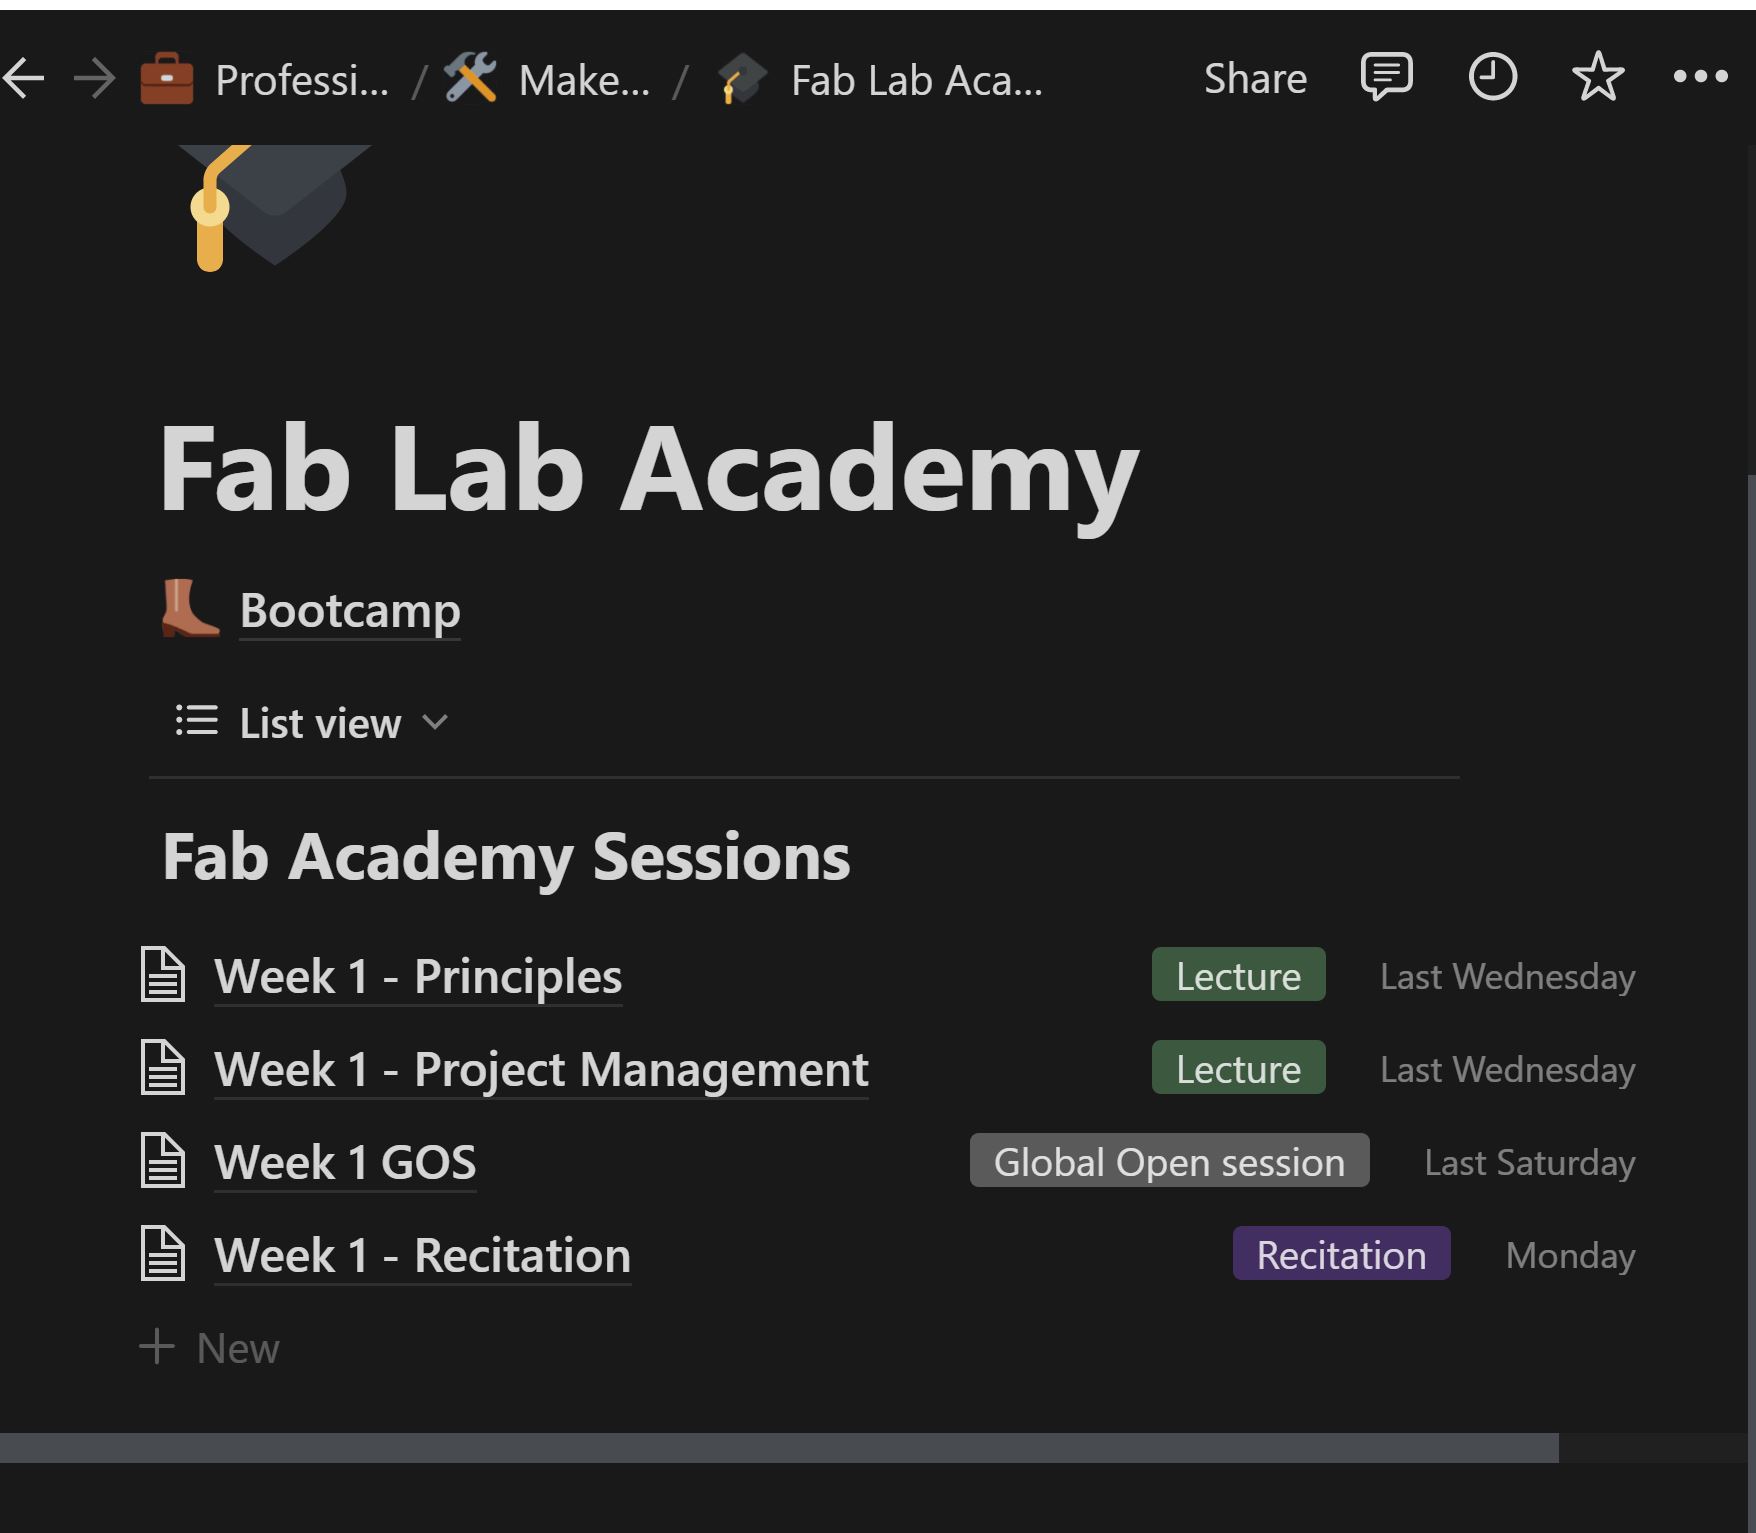Viewport: 1756px width, 1533px height.
Task: Click the Share button
Action: point(1255,78)
